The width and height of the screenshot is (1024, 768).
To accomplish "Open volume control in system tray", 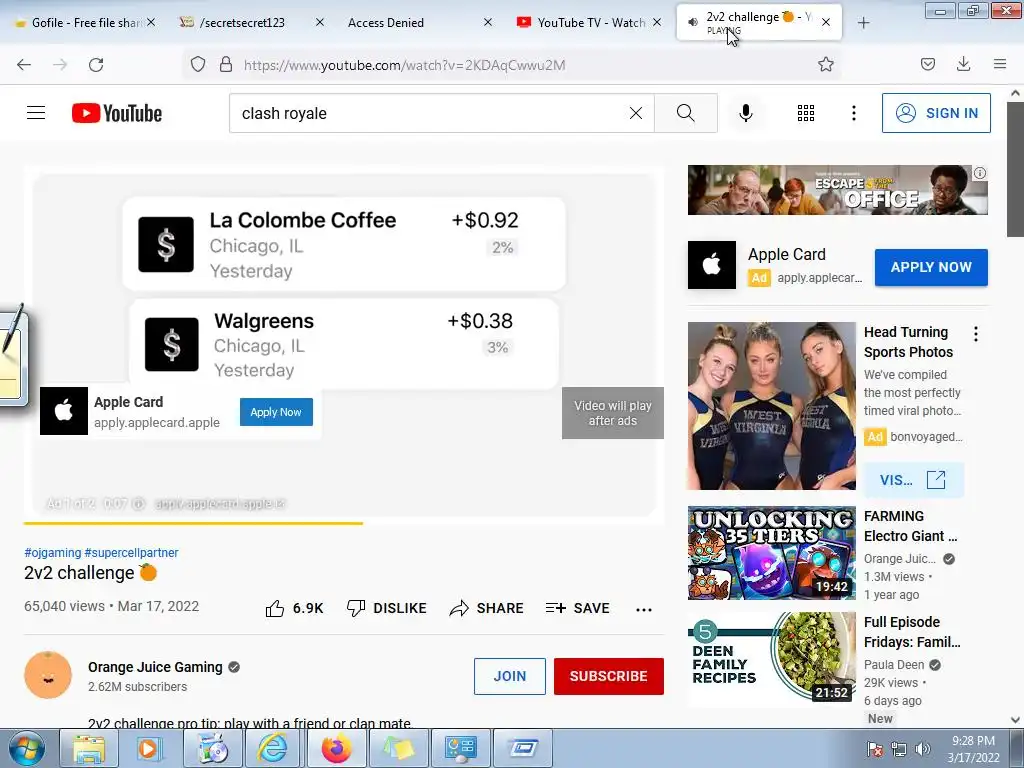I will [923, 749].
